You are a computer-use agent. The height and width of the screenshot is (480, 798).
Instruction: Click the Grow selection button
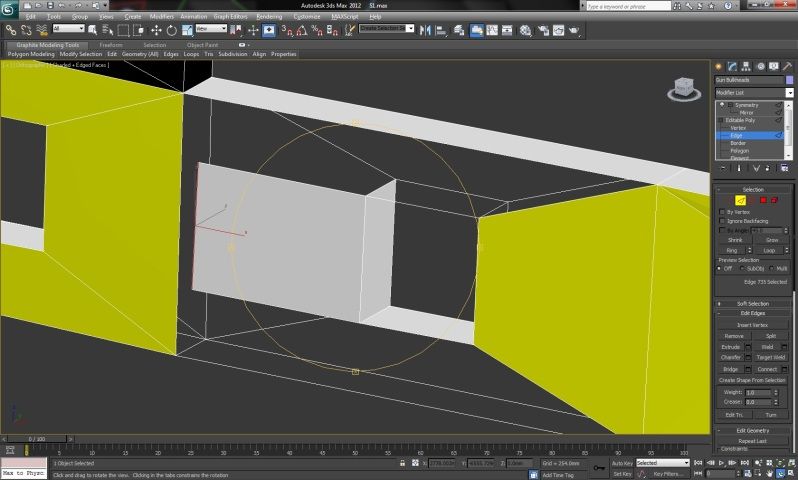point(772,240)
